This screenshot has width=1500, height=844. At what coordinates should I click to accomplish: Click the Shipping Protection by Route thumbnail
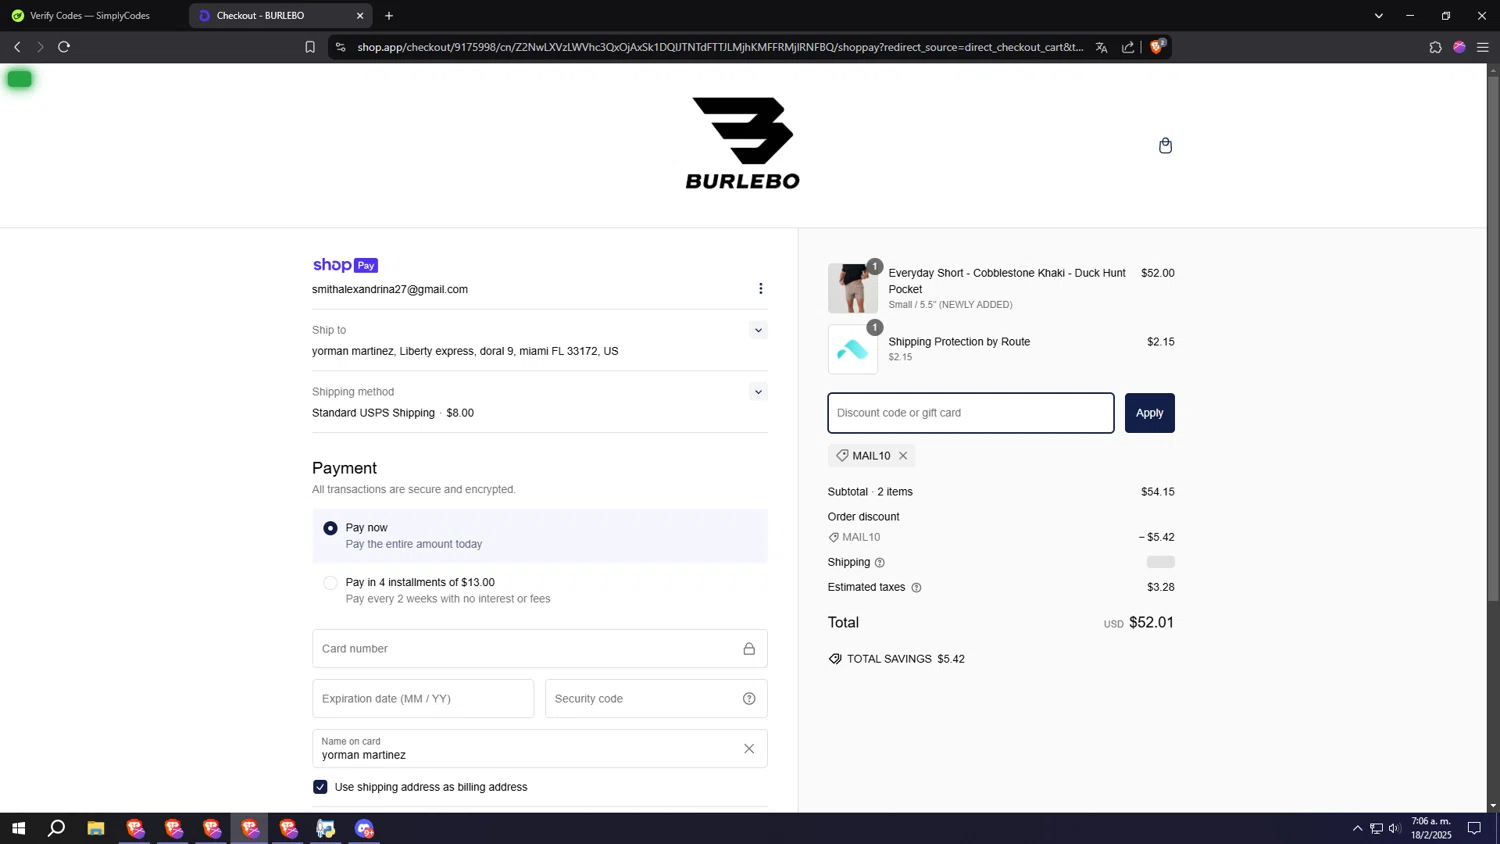tap(853, 350)
